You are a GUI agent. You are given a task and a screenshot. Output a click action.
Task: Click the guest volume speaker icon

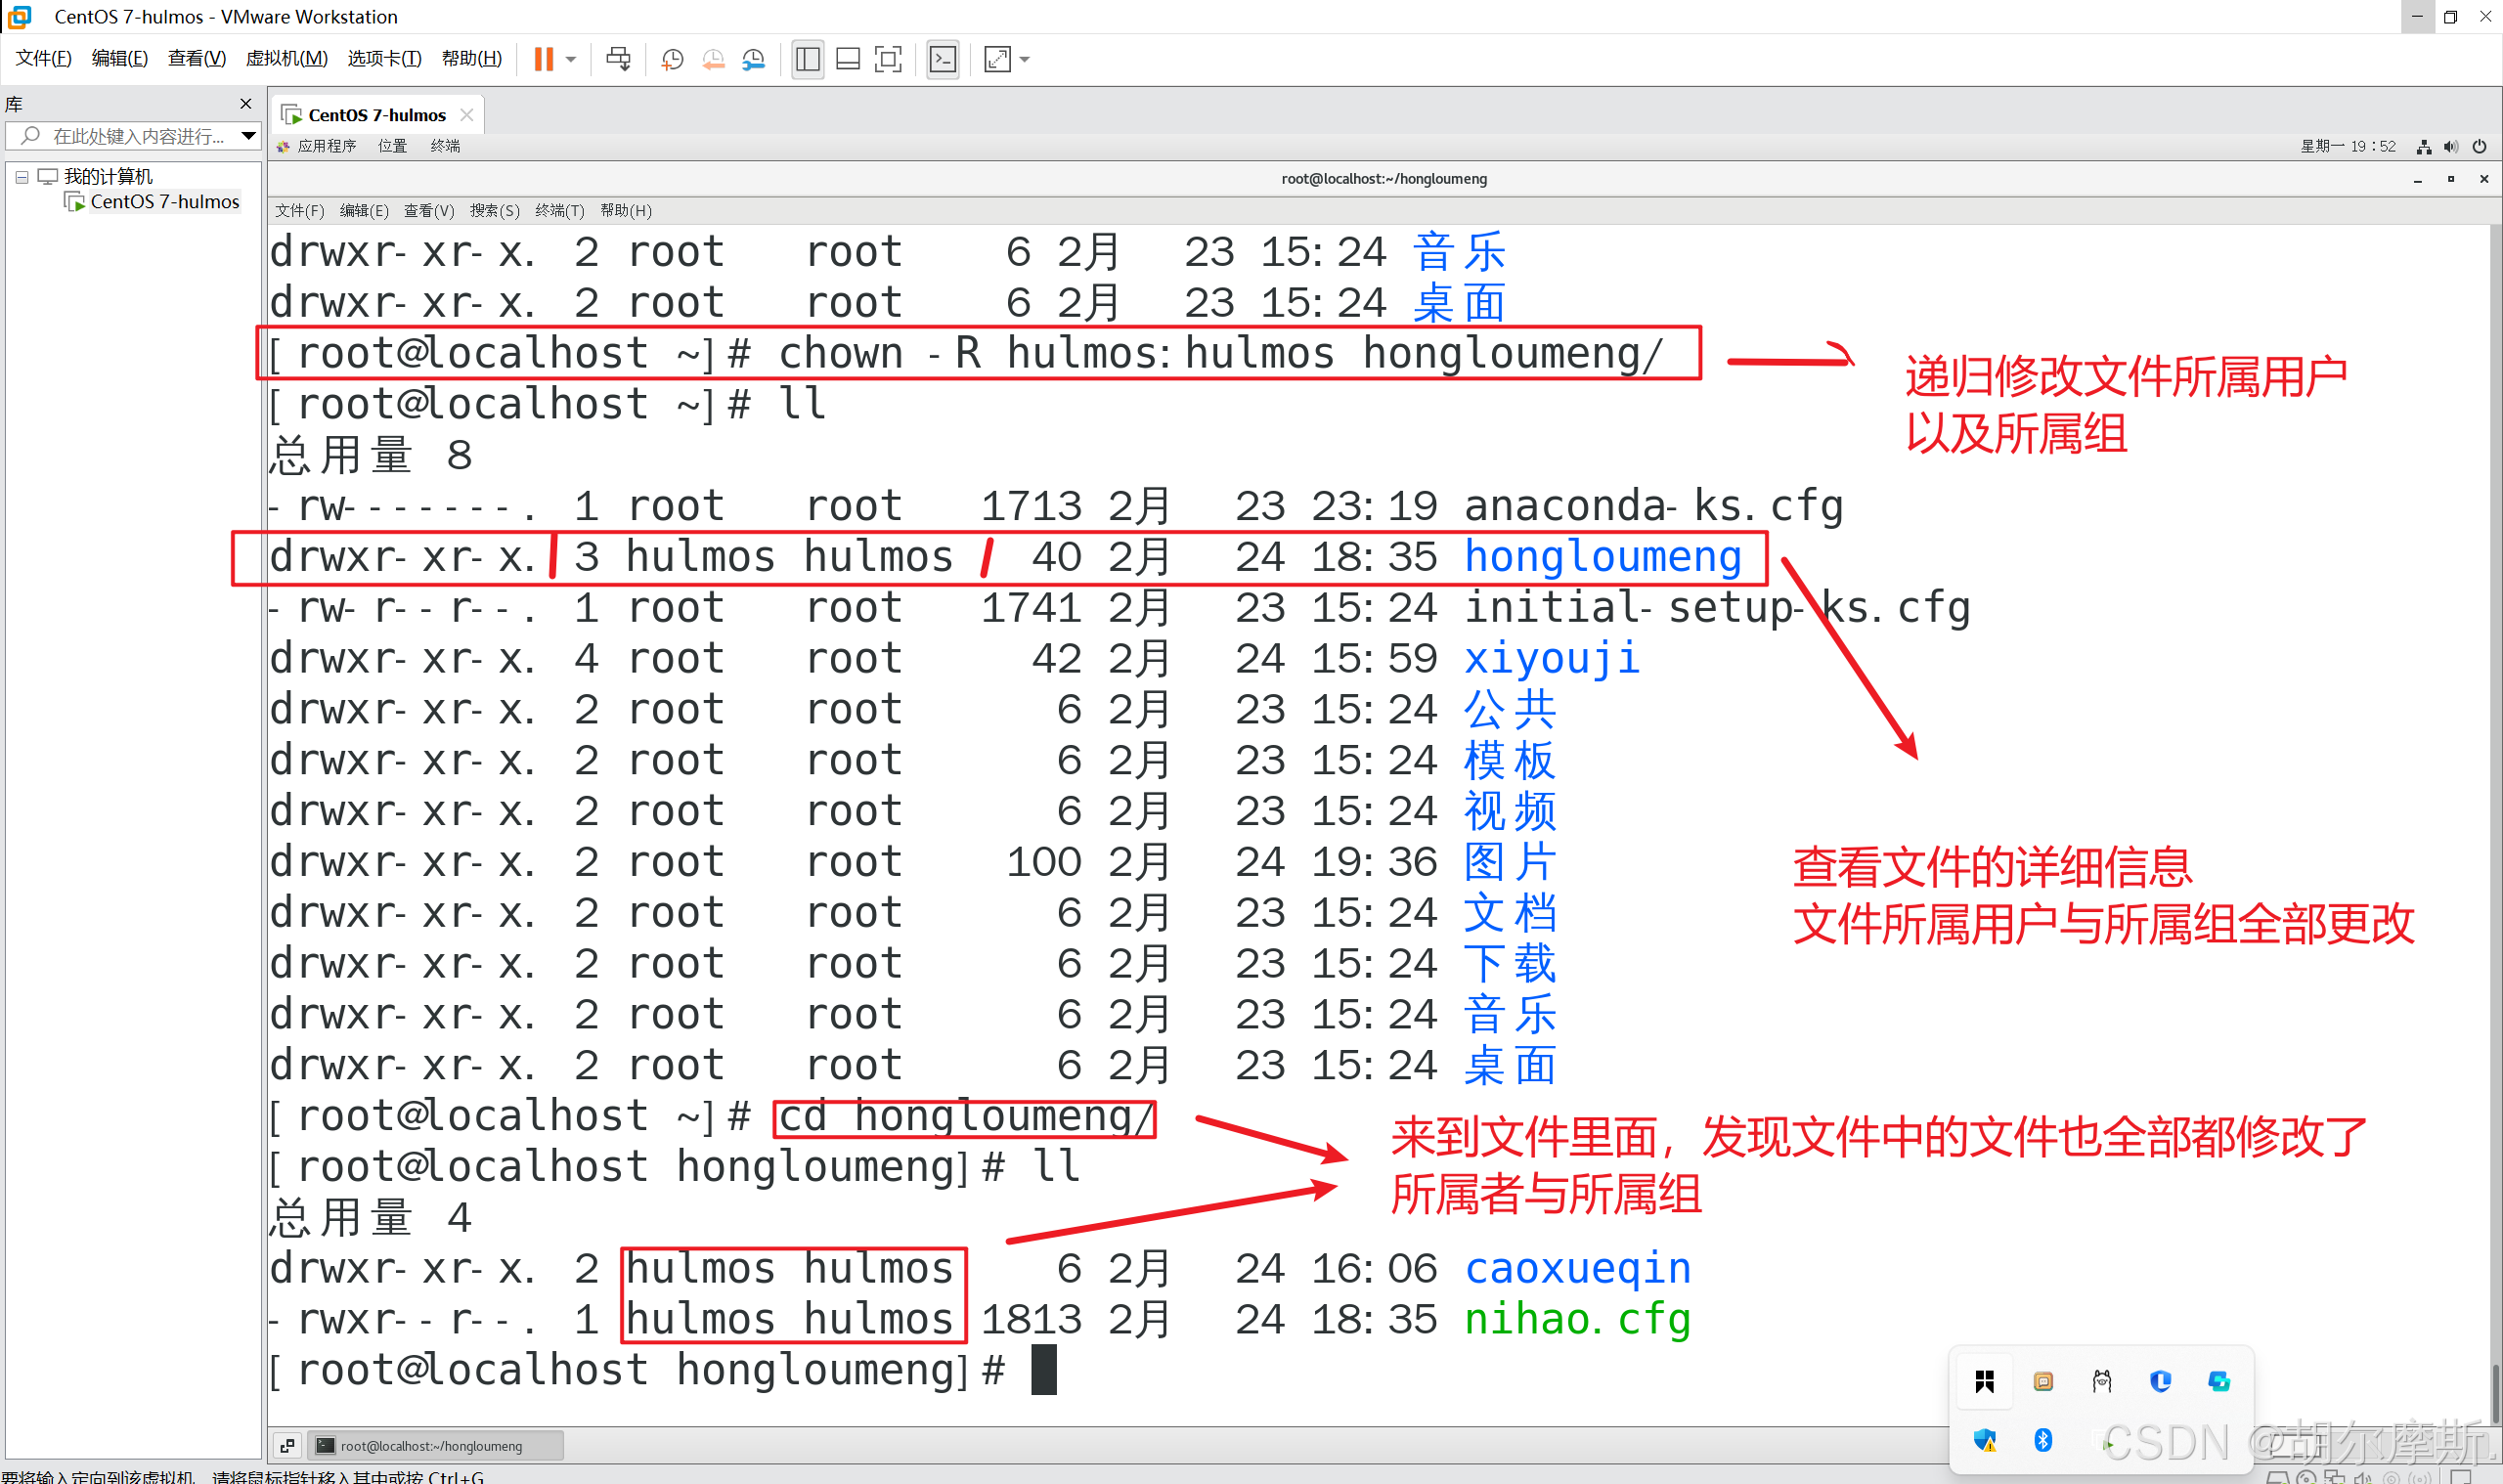pyautogui.click(x=2450, y=146)
